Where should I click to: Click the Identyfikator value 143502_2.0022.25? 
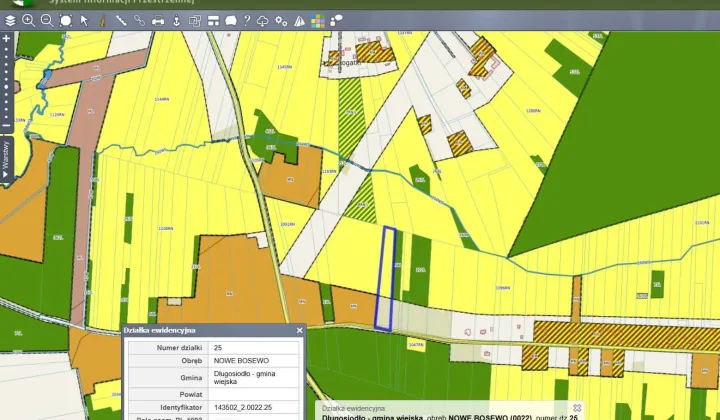243,407
